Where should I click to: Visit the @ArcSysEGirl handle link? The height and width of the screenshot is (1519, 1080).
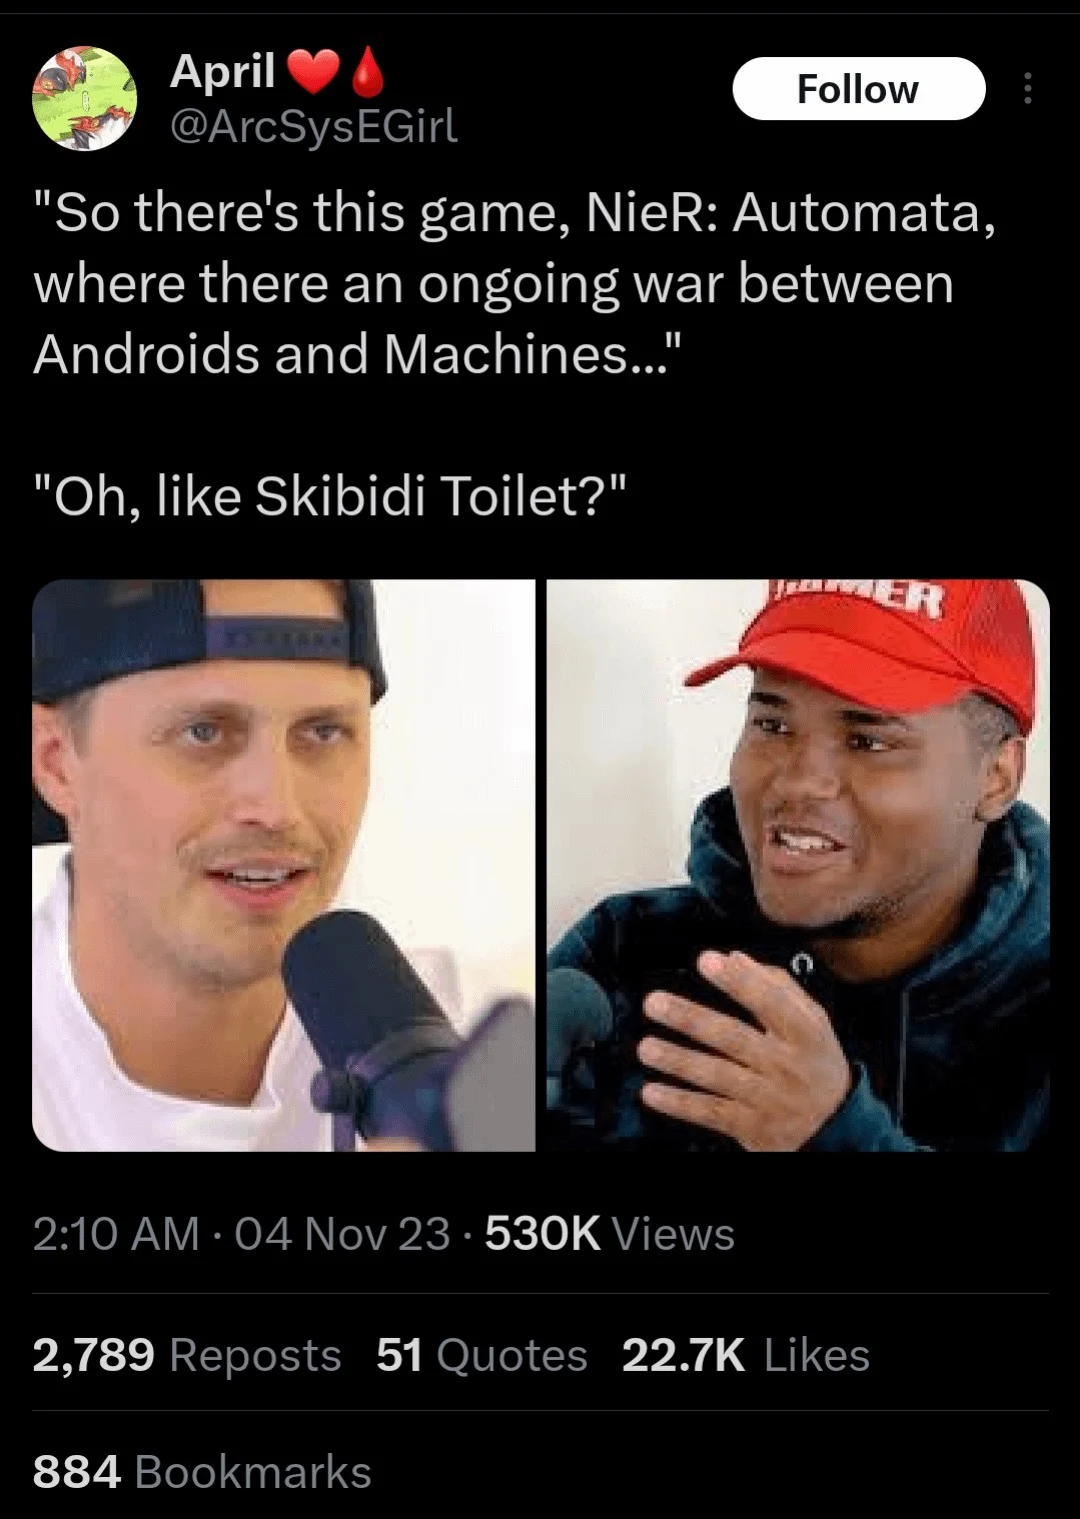coord(314,126)
